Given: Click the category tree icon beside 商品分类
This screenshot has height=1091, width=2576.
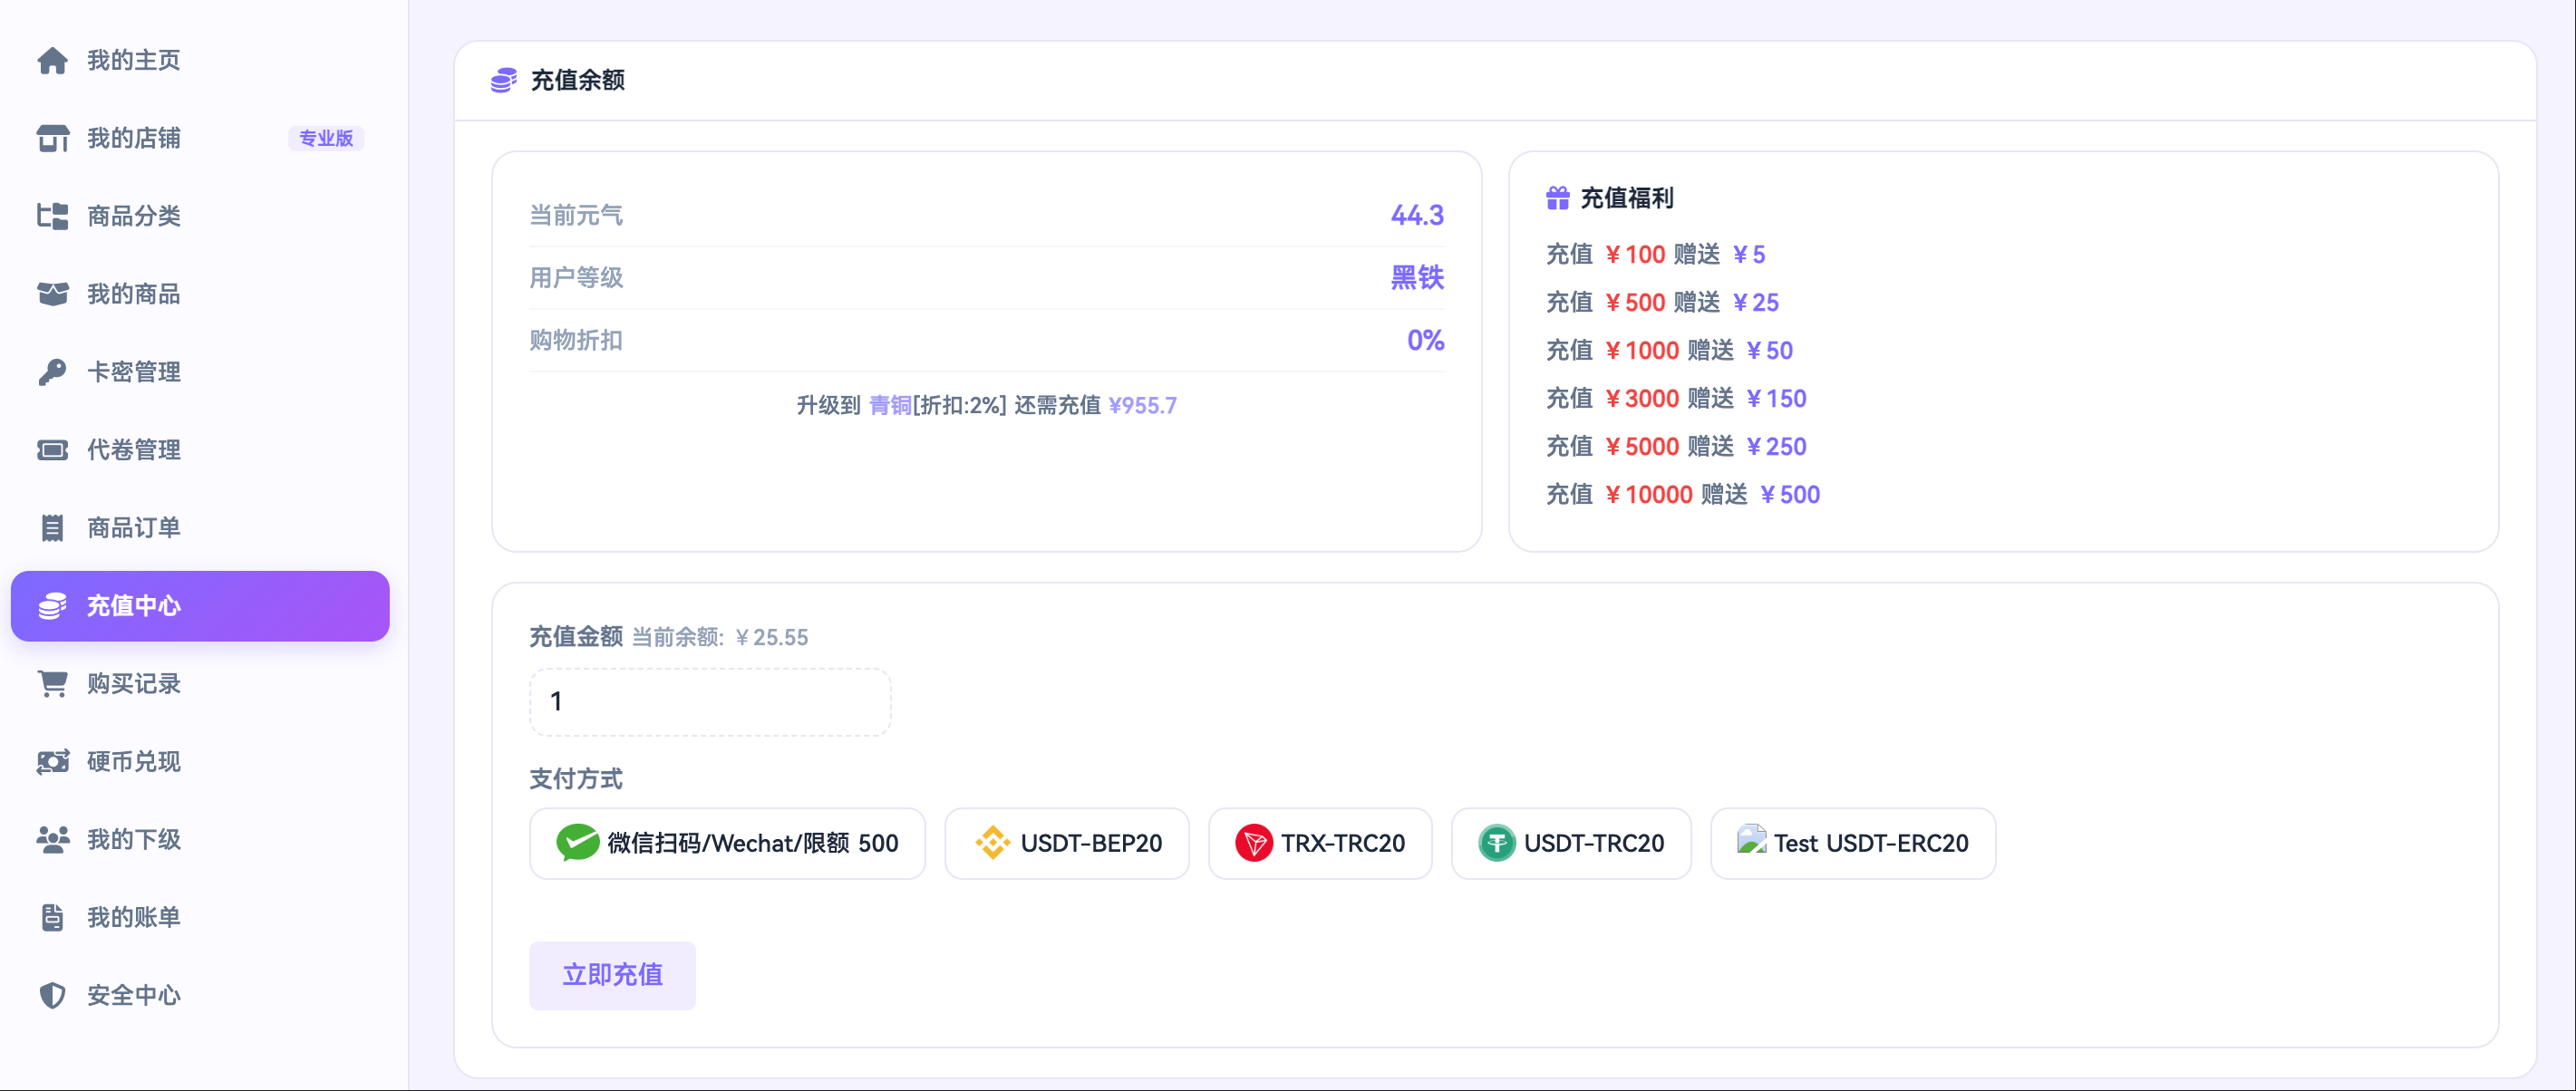Looking at the screenshot, I should coord(52,216).
